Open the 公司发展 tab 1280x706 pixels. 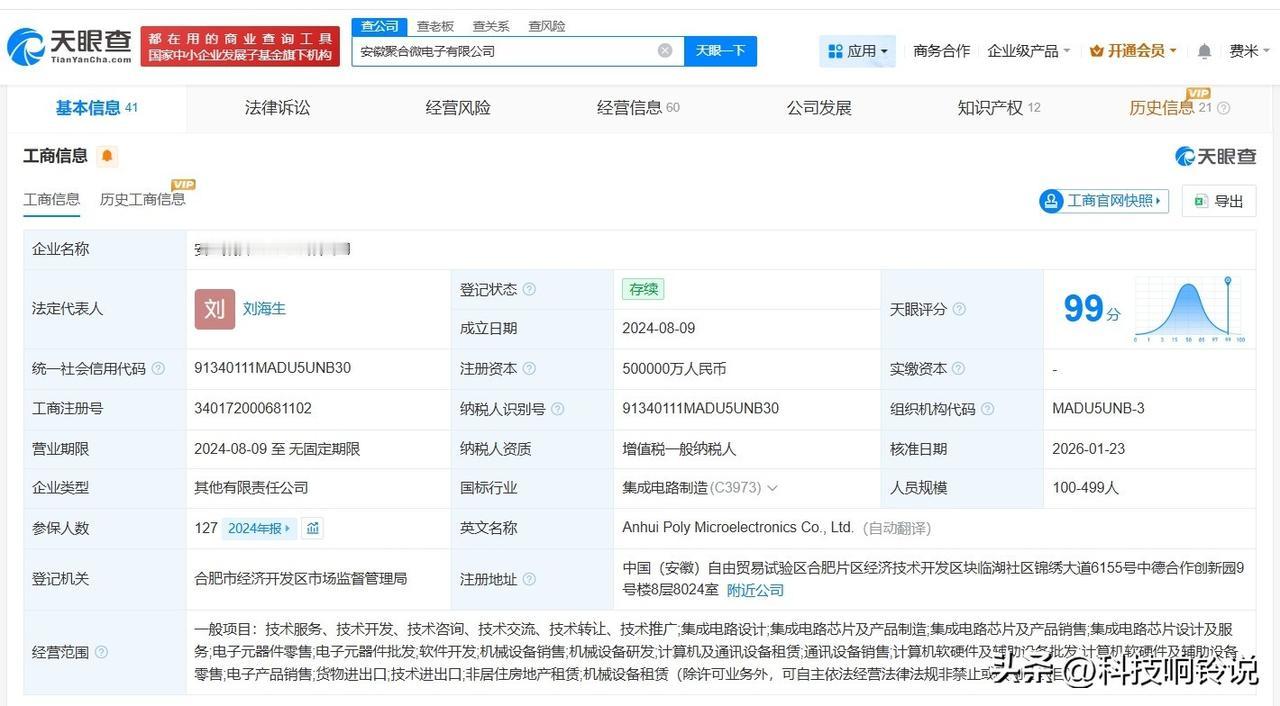(819, 108)
